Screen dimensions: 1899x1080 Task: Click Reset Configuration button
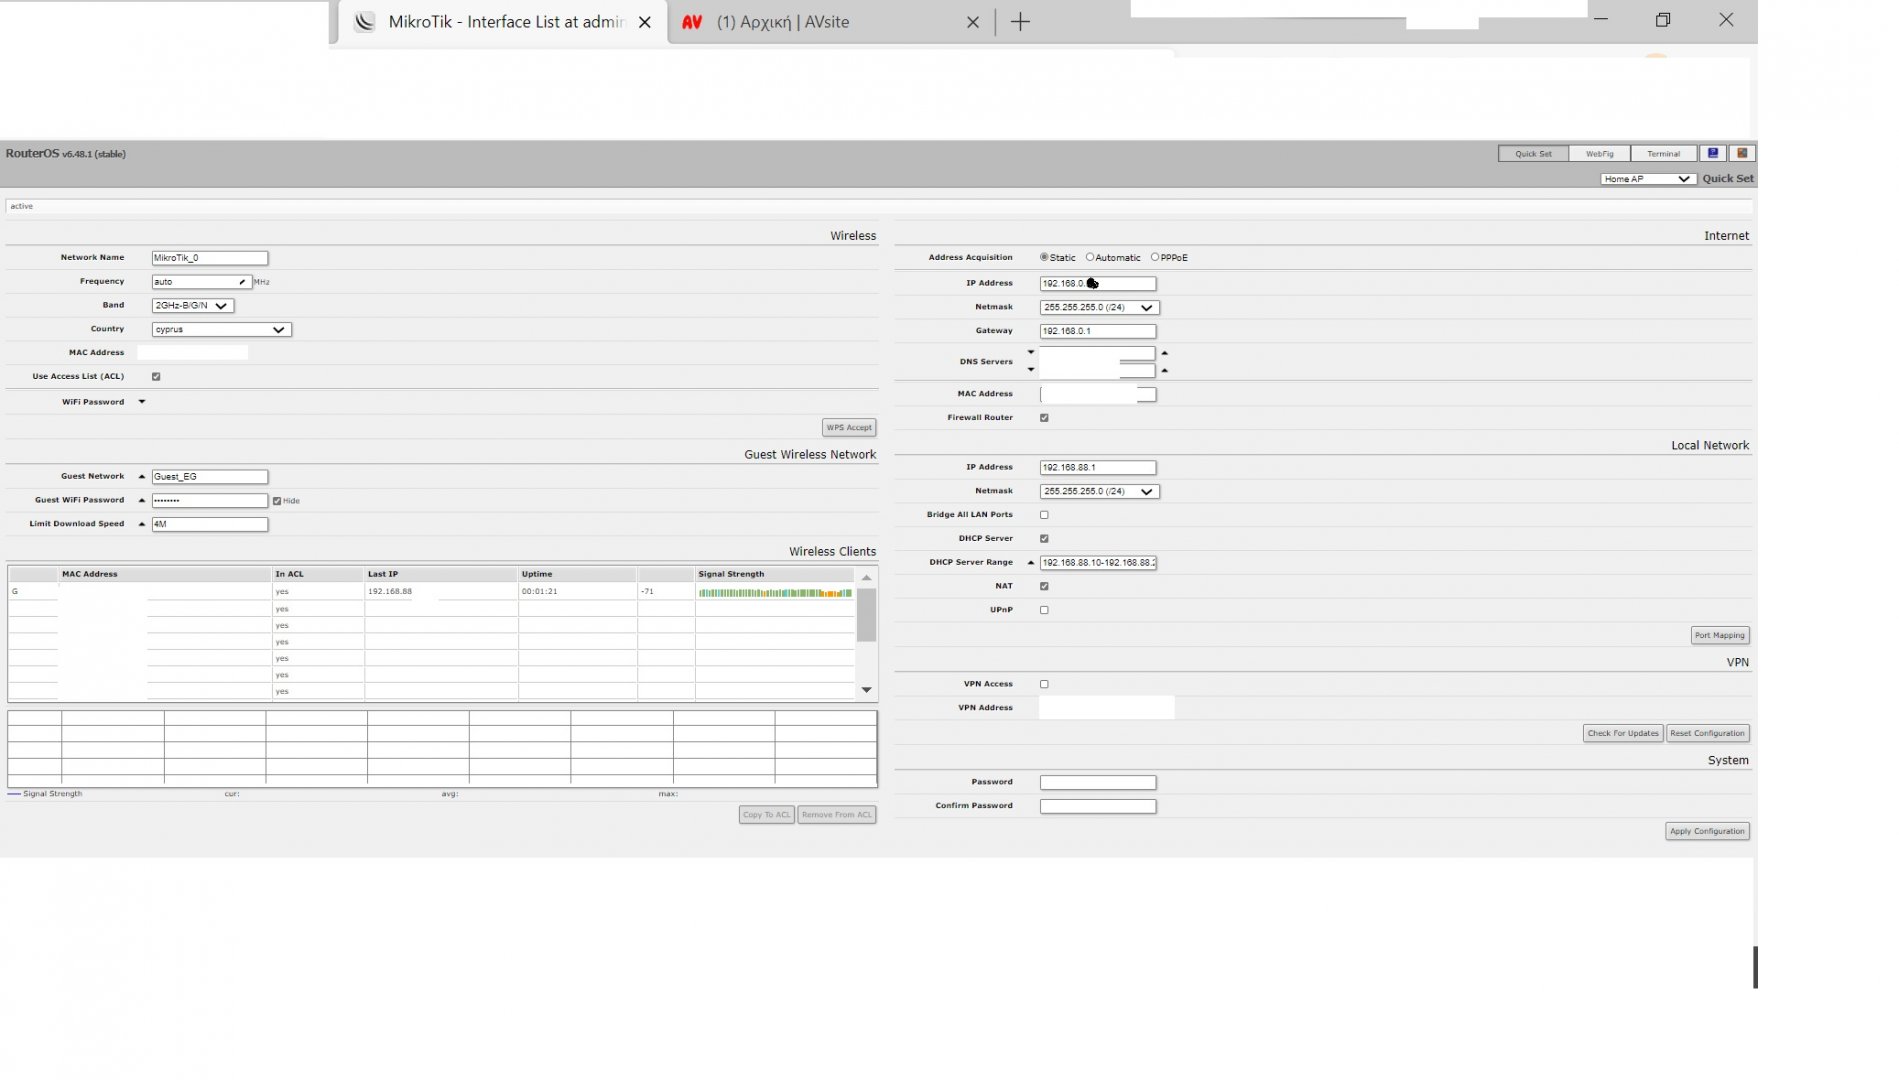tap(1707, 734)
